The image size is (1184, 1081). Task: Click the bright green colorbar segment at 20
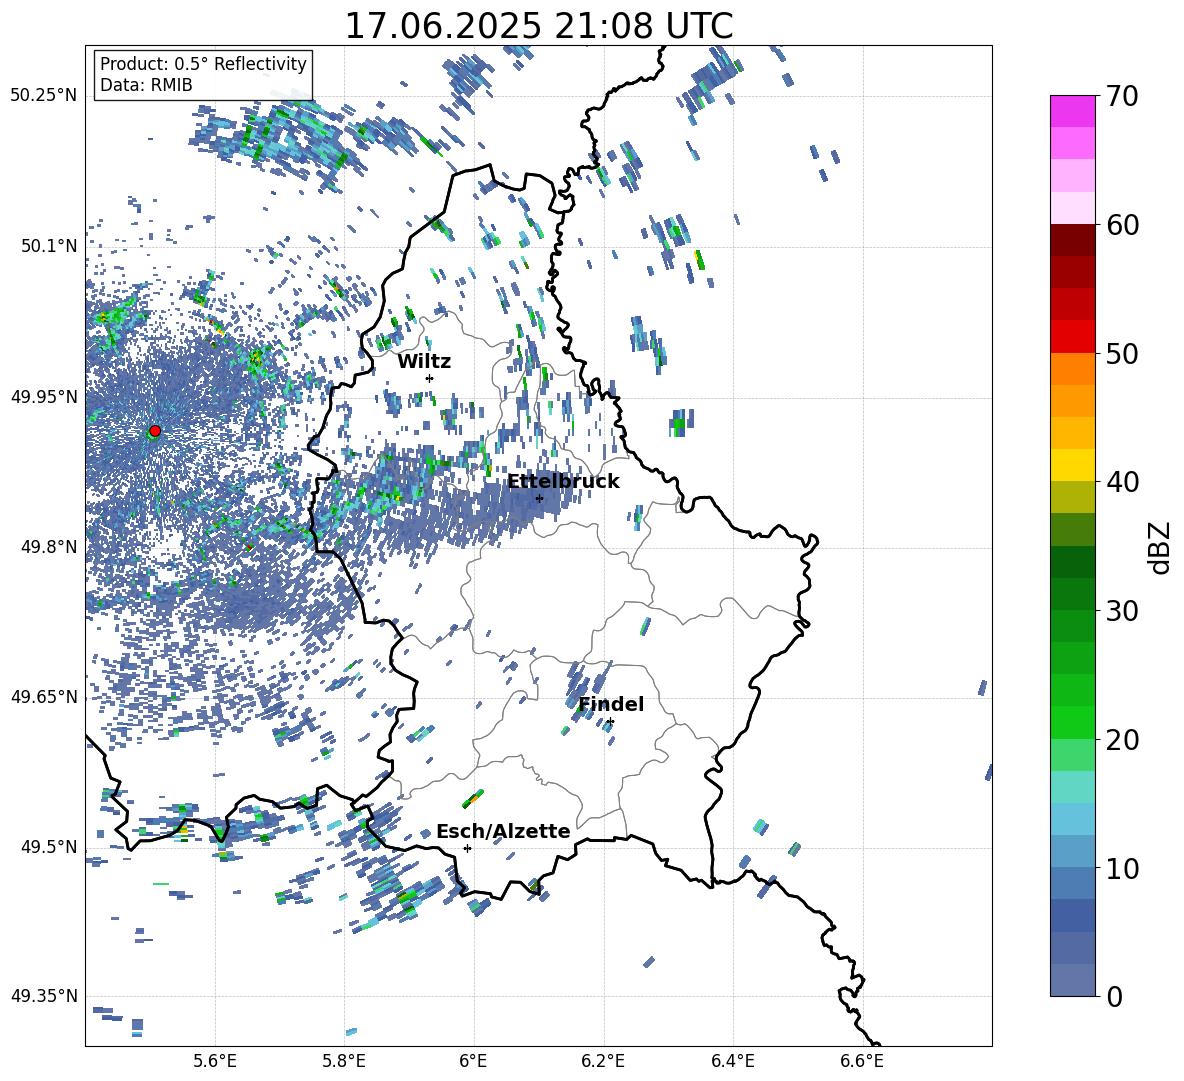tap(1072, 723)
